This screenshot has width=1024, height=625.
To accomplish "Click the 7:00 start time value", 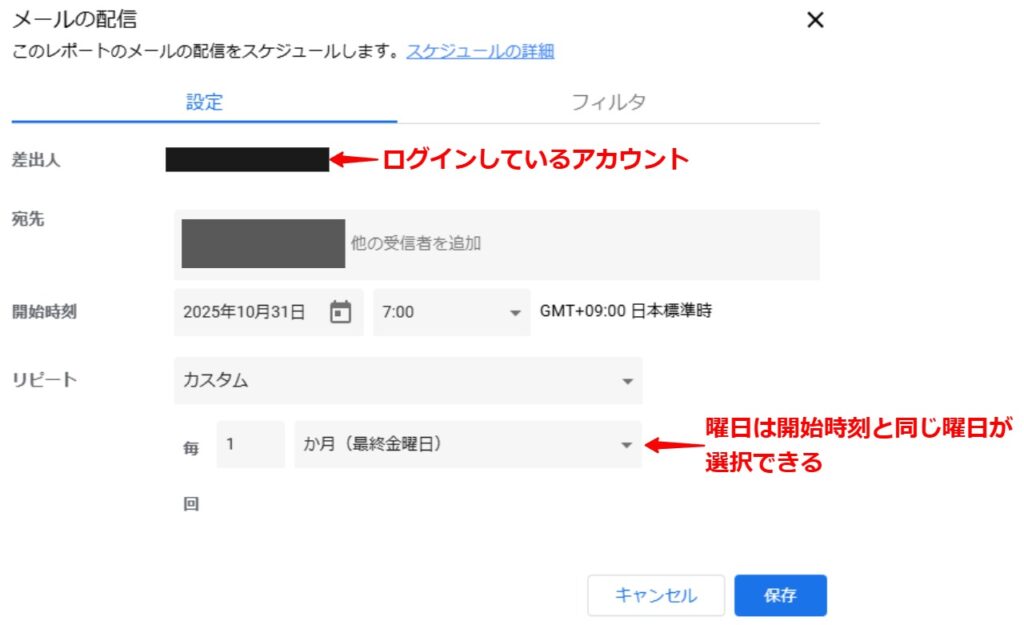I will pyautogui.click(x=398, y=312).
